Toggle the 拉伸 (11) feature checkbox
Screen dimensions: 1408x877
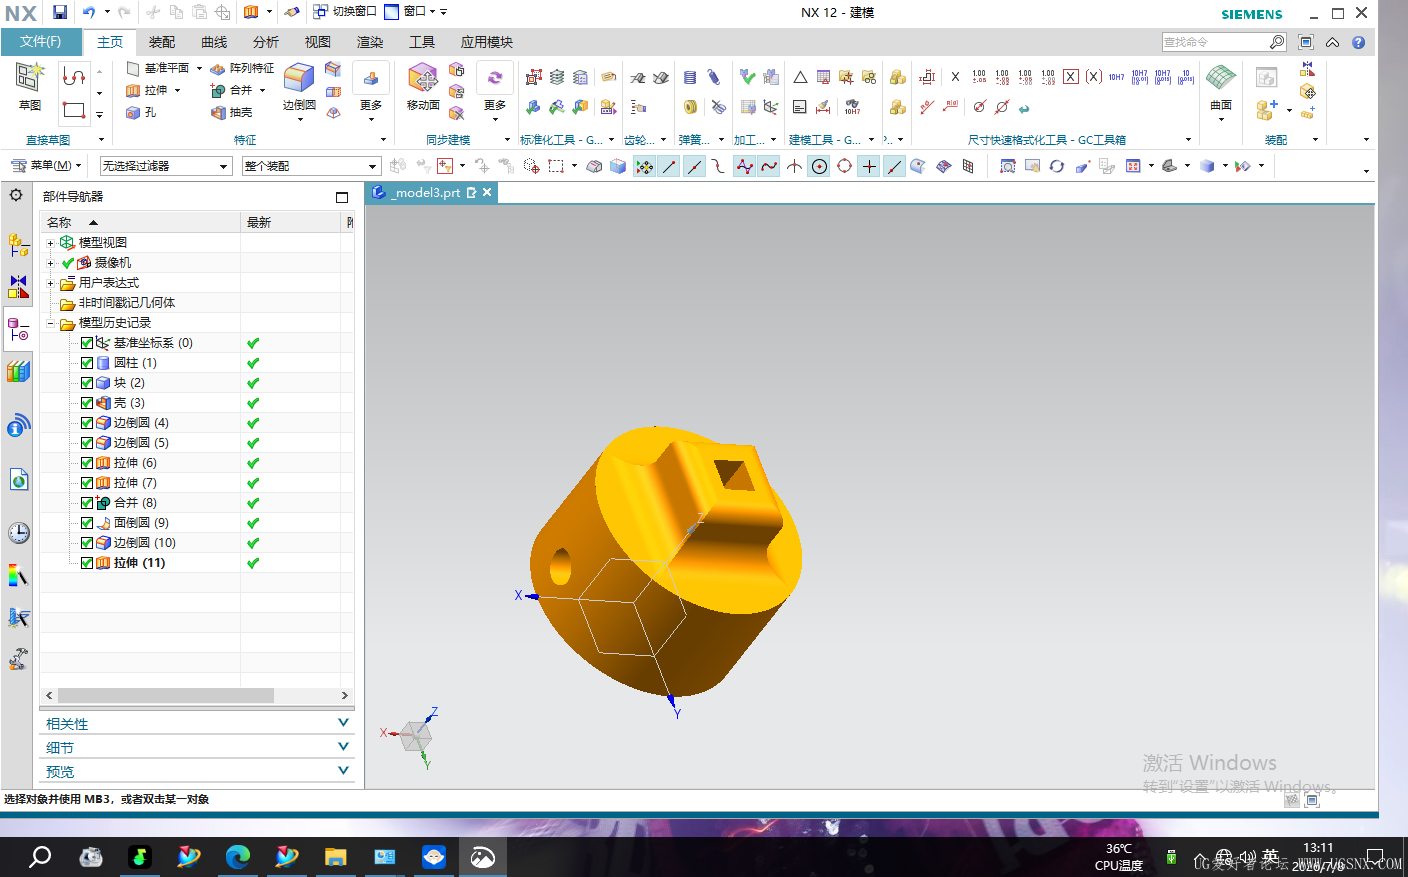(87, 563)
